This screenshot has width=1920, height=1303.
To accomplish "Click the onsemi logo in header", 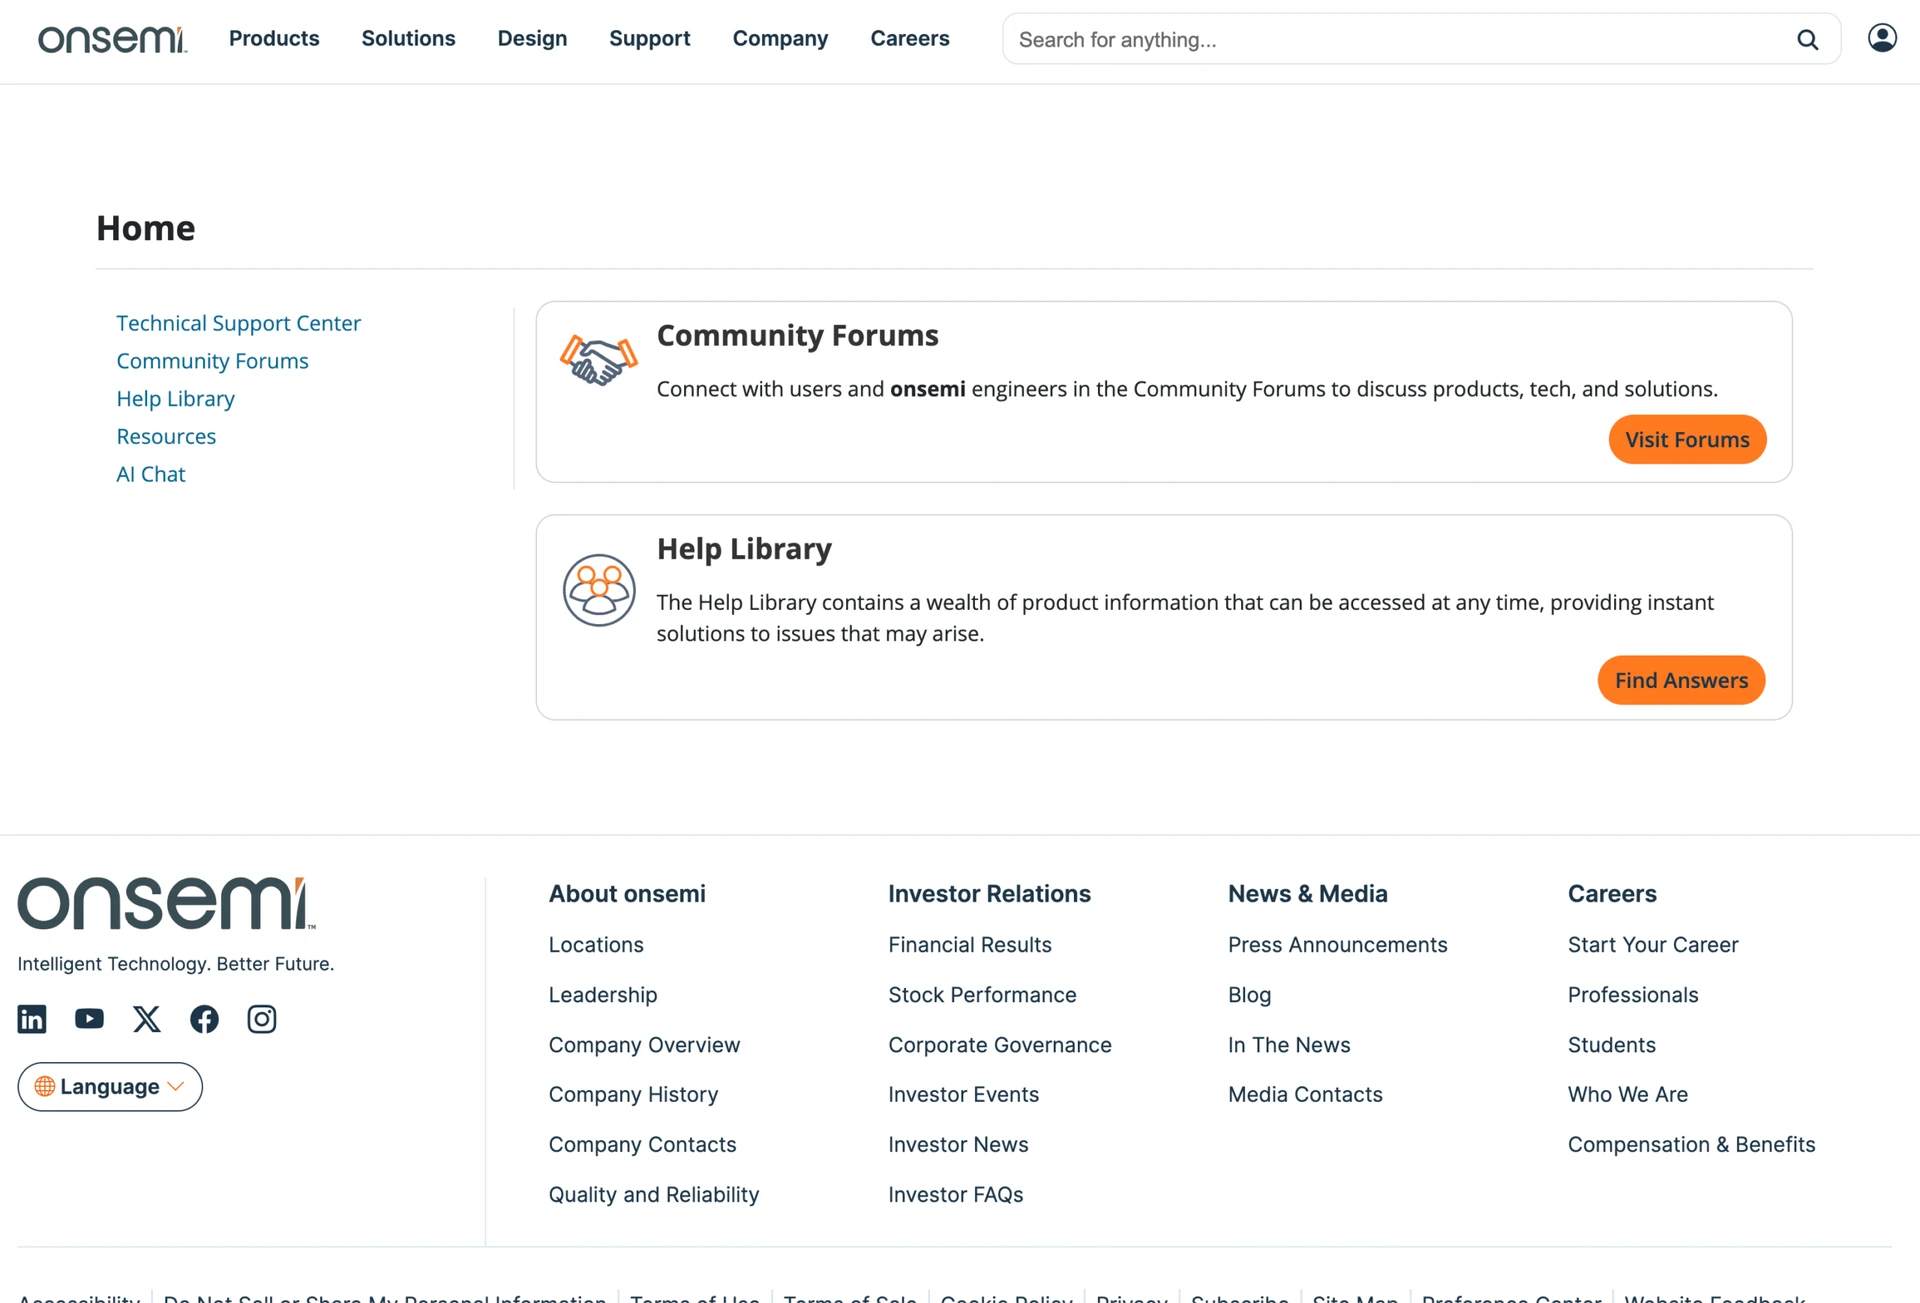I will click(112, 39).
